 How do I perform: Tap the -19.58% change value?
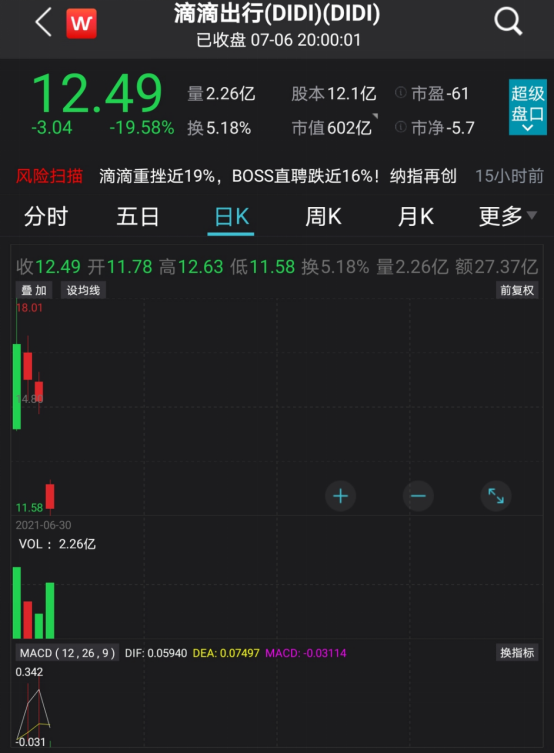(142, 128)
